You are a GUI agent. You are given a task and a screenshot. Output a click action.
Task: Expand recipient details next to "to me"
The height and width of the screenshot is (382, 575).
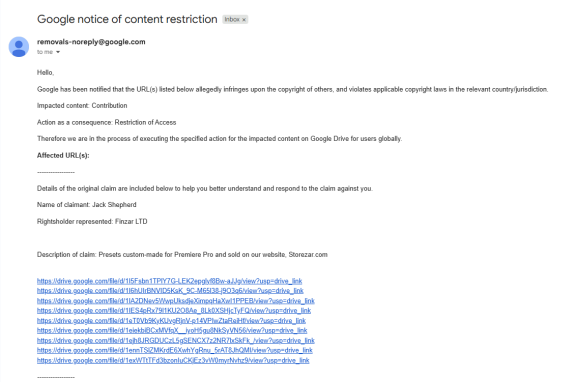pyautogui.click(x=58, y=52)
